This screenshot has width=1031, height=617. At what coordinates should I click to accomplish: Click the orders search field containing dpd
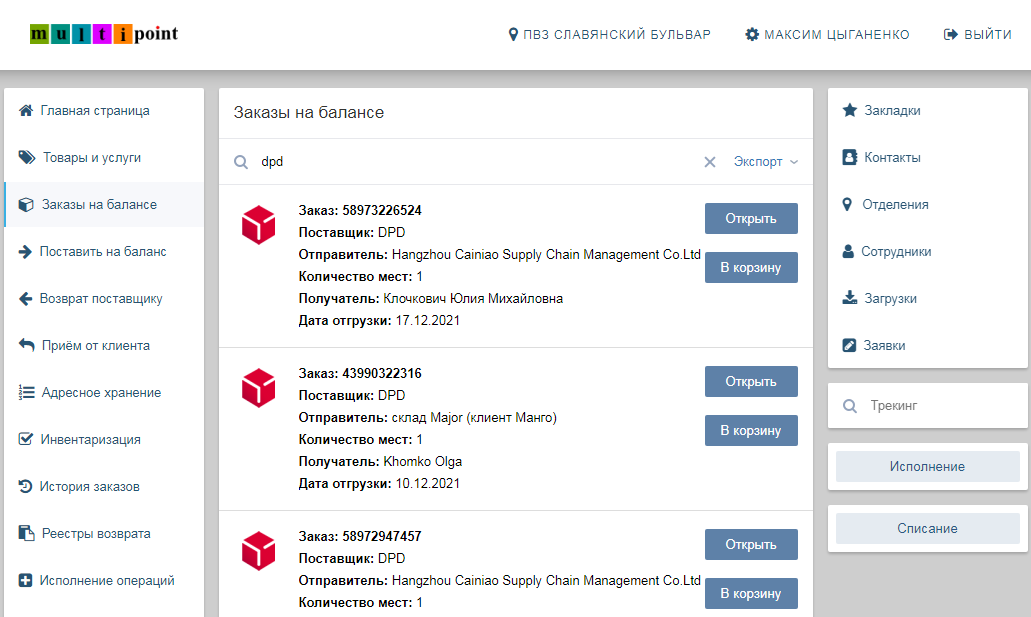pos(477,162)
